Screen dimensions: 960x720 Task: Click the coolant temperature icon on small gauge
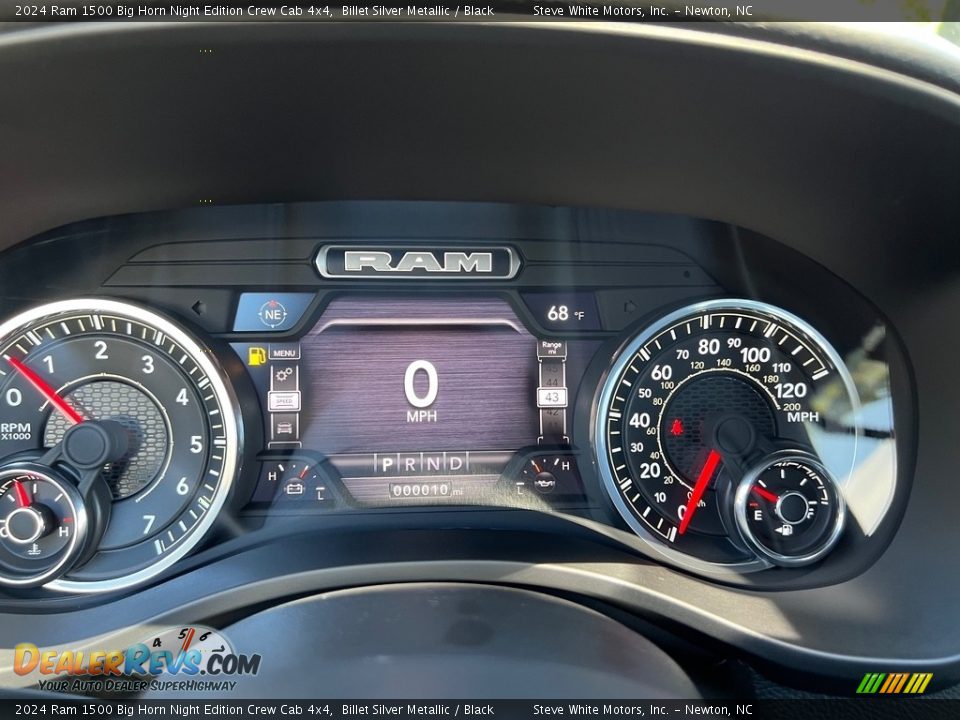[x=34, y=549]
